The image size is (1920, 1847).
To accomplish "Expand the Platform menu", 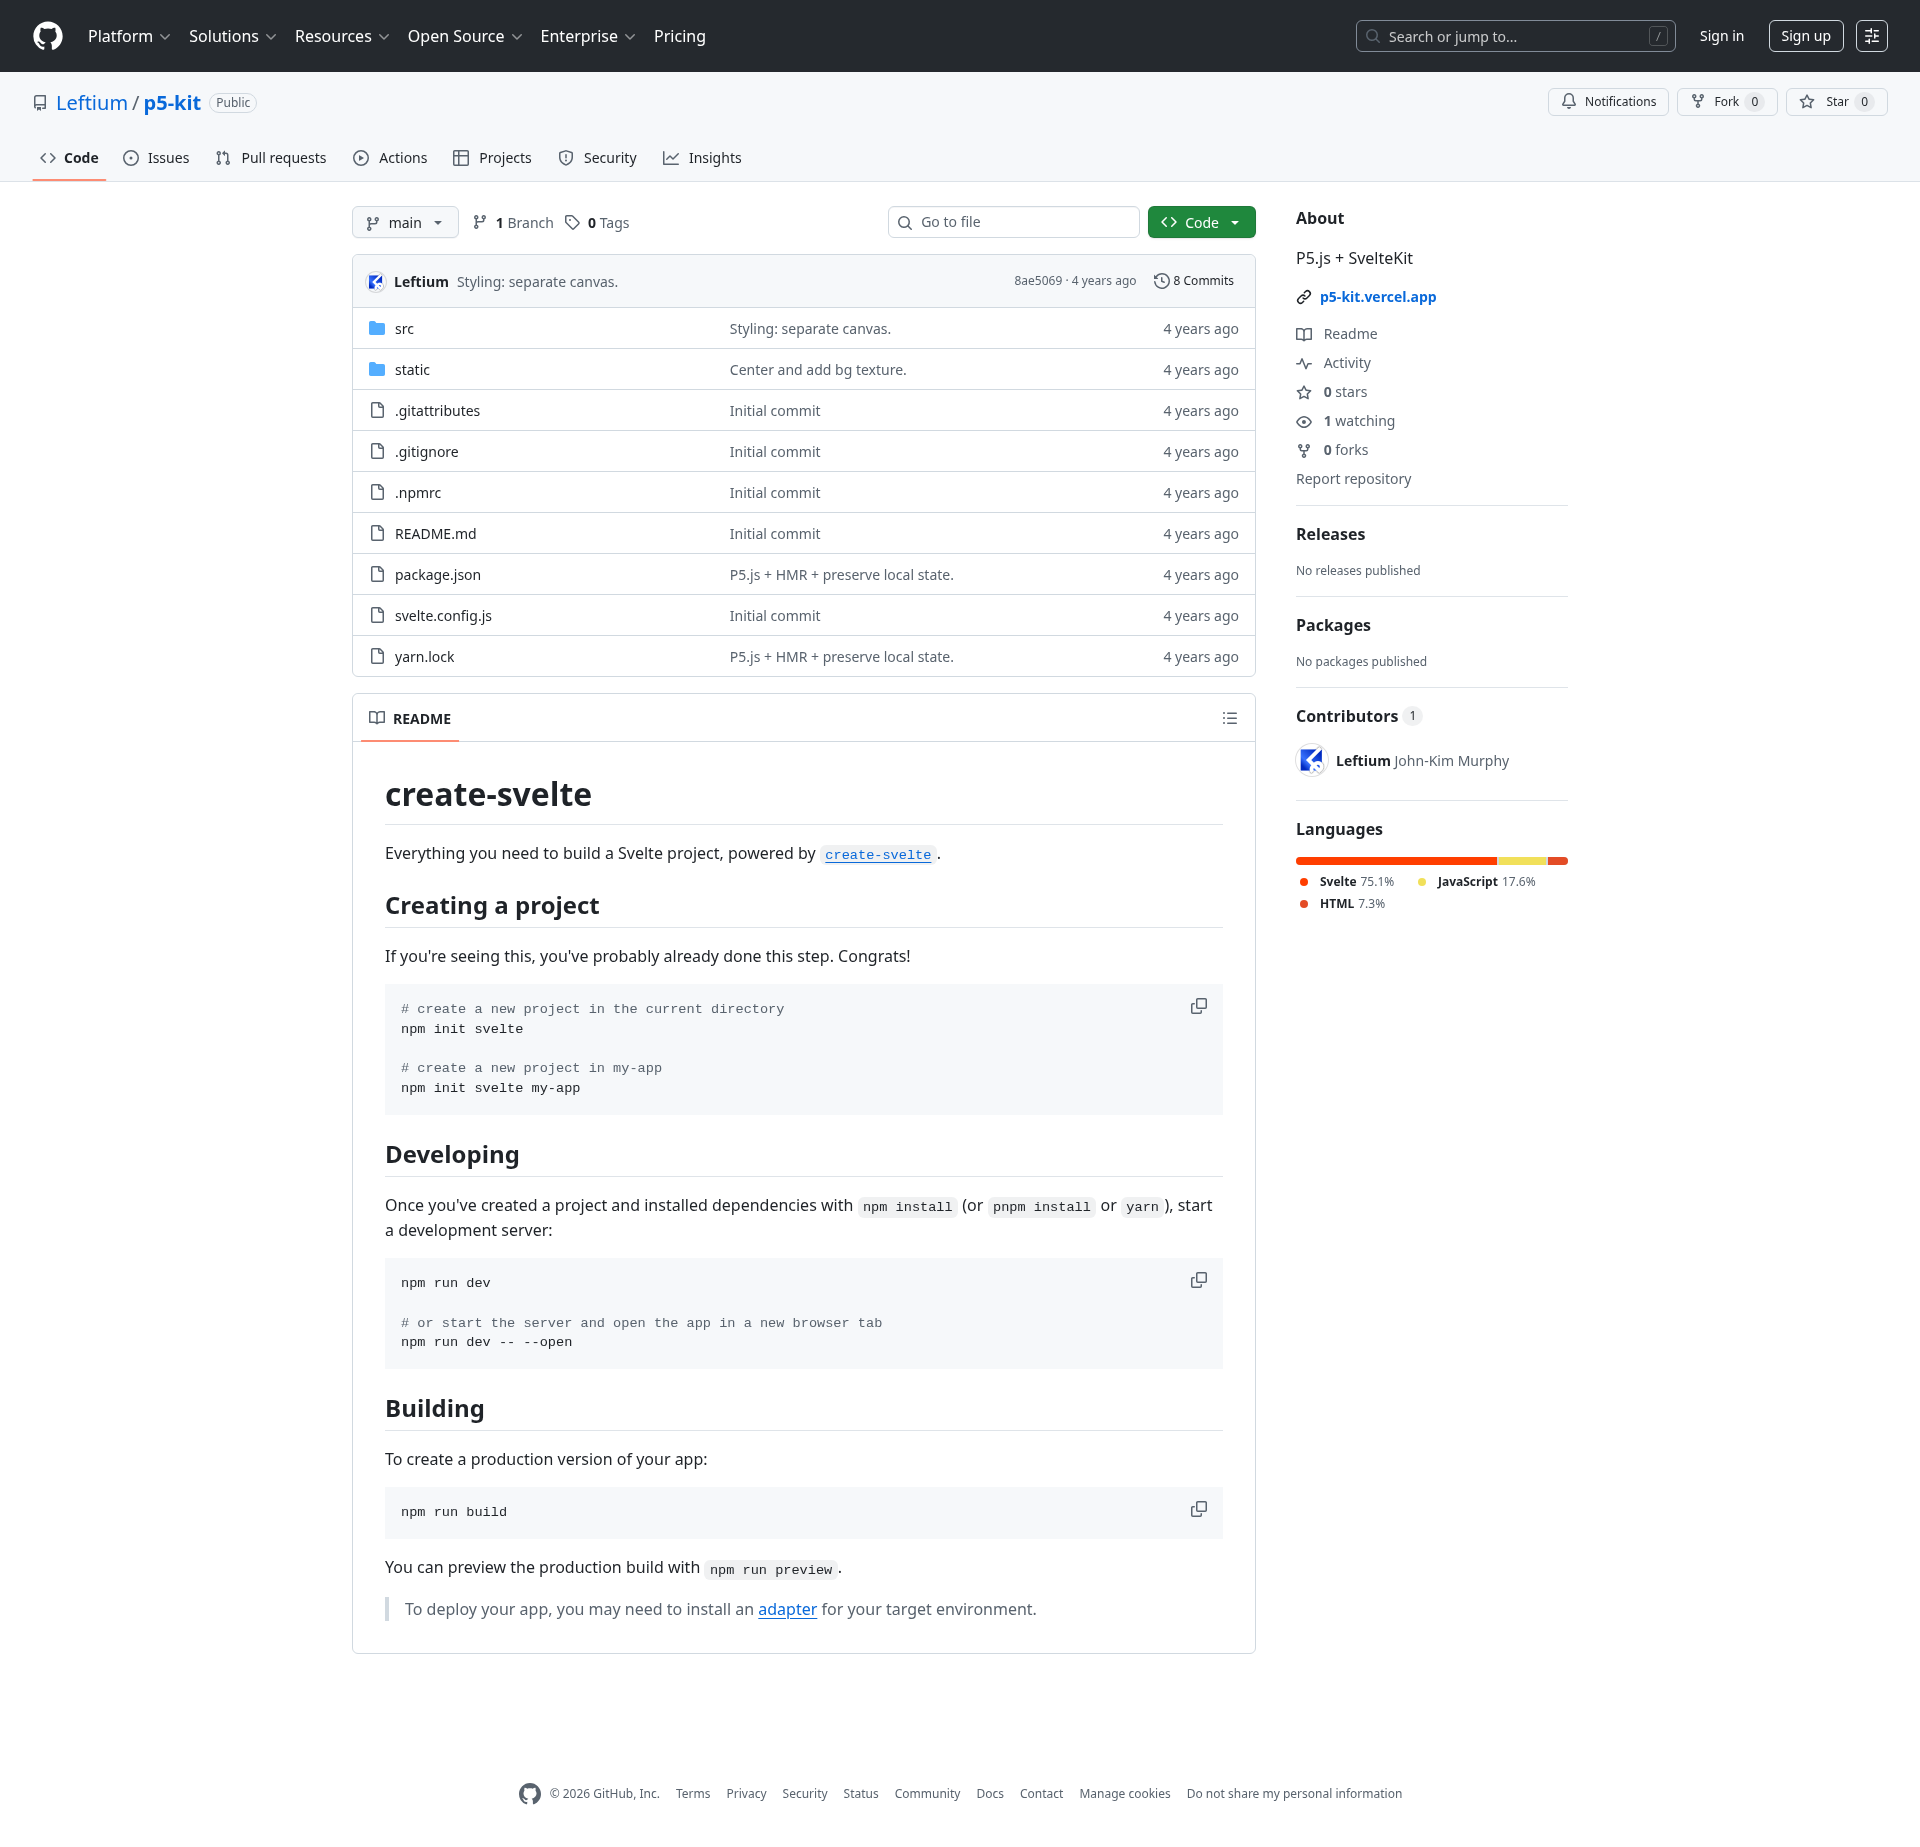I will 129,36.
